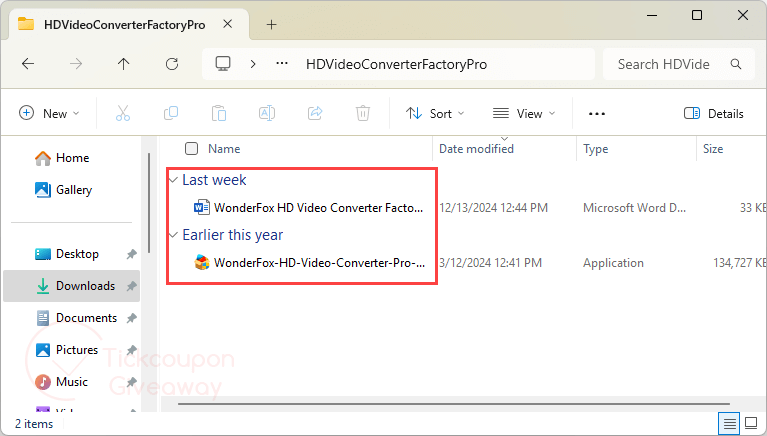This screenshot has width=767, height=436.
Task: Click the This PC monitor icon
Action: (x=223, y=64)
